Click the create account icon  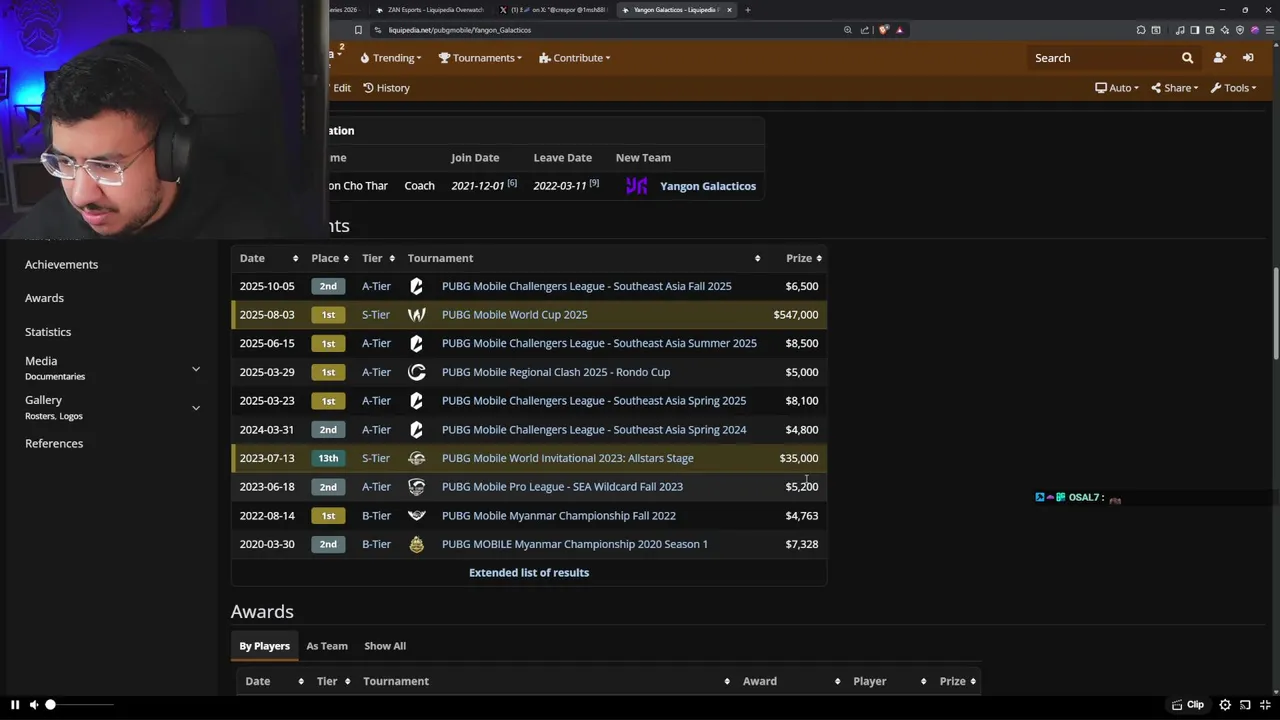pyautogui.click(x=1219, y=58)
